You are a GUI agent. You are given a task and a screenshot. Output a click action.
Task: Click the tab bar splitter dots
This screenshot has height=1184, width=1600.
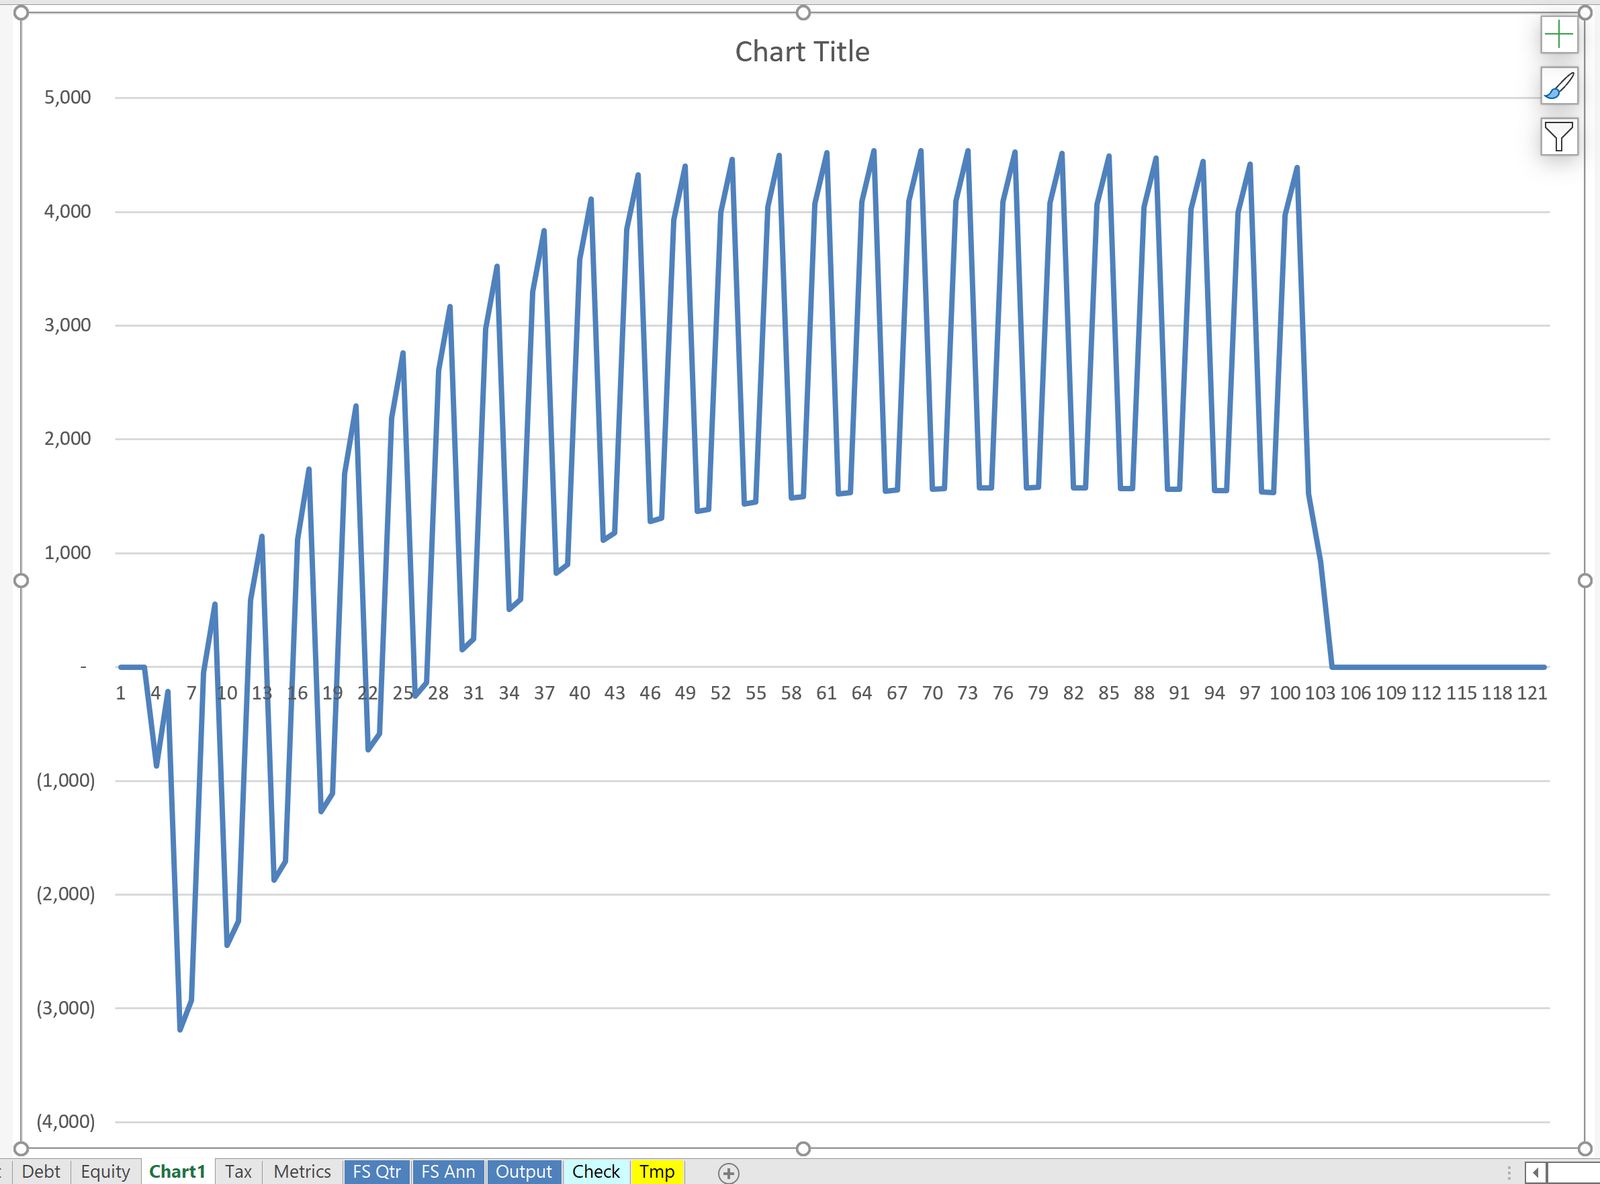[x=1509, y=1172]
